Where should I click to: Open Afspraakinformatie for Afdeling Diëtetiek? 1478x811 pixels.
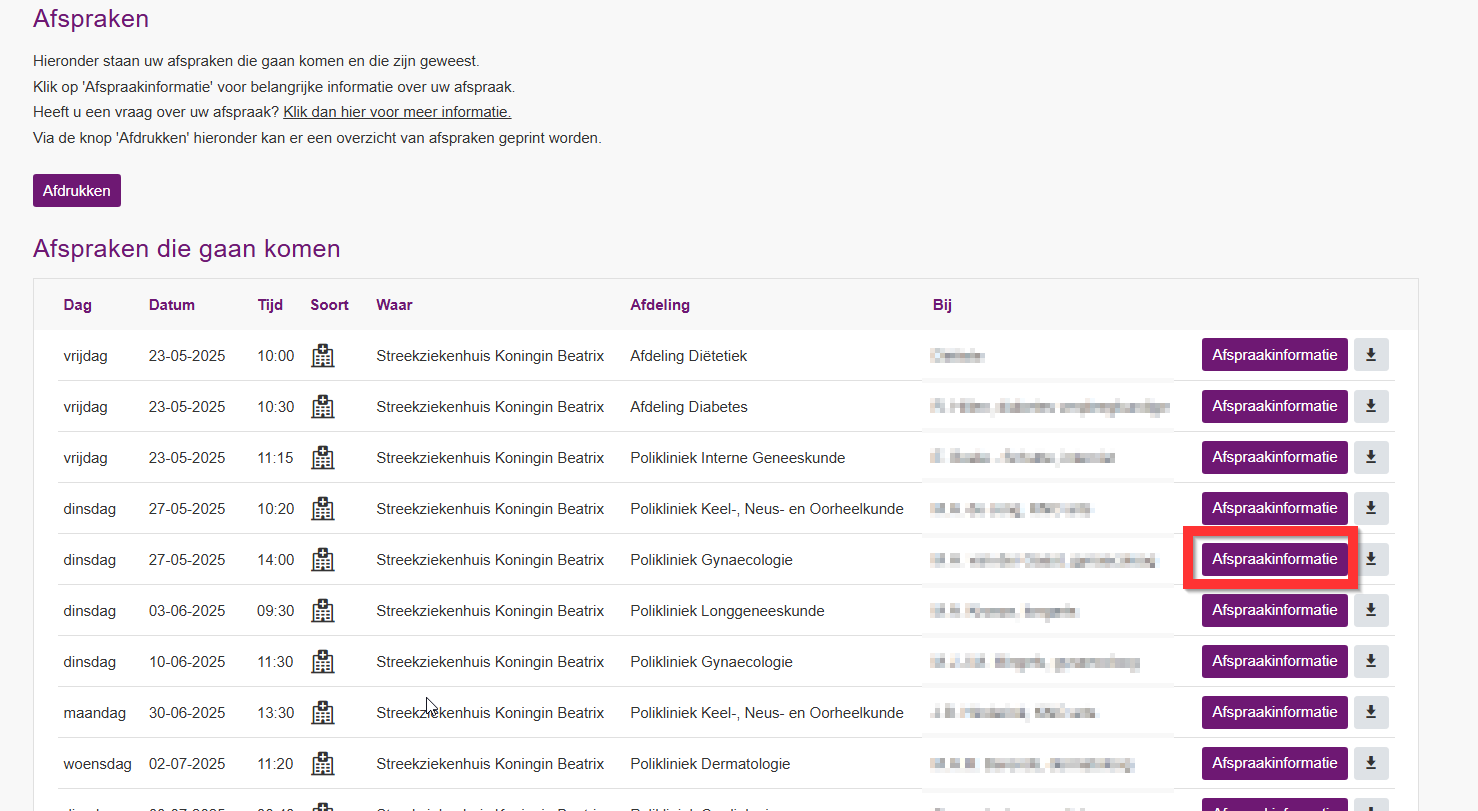tap(1275, 355)
